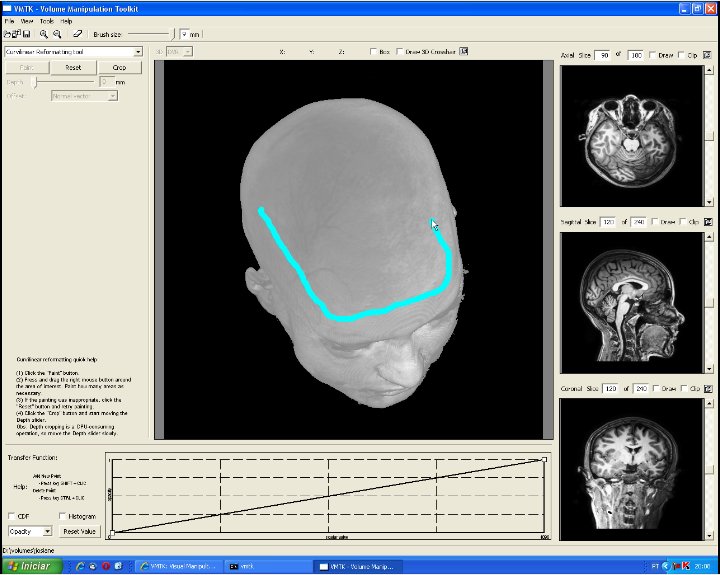
Task: Toggle the Axial Clip checkbox
Action: [x=681, y=55]
